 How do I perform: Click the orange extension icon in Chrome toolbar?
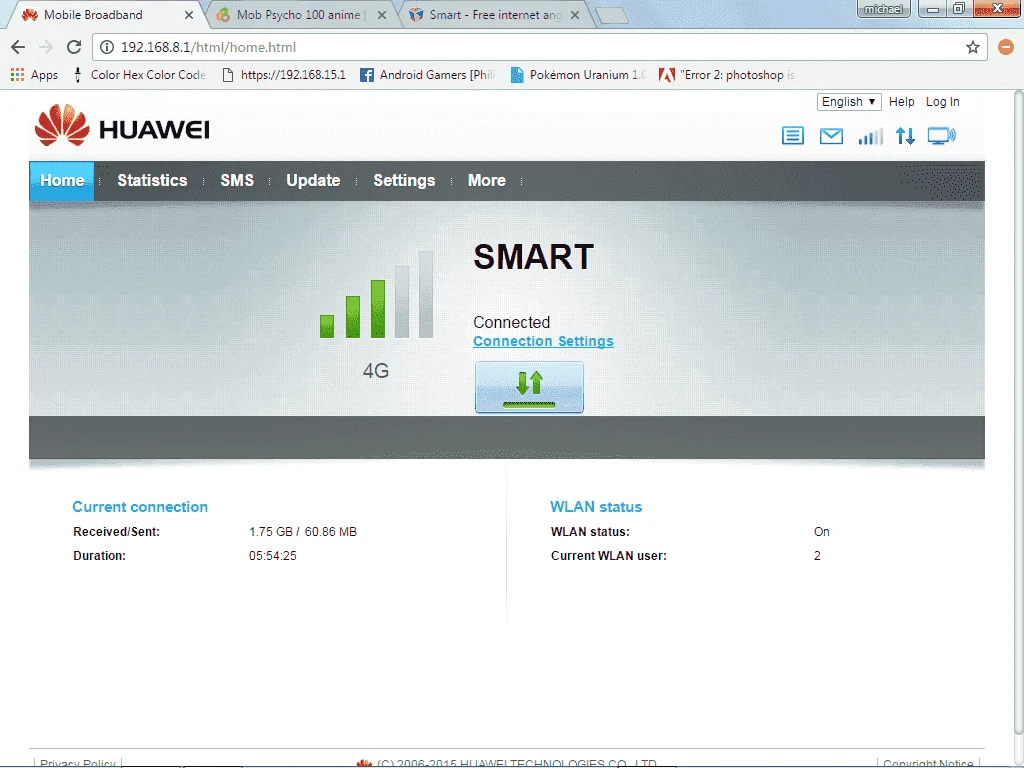pyautogui.click(x=1006, y=47)
